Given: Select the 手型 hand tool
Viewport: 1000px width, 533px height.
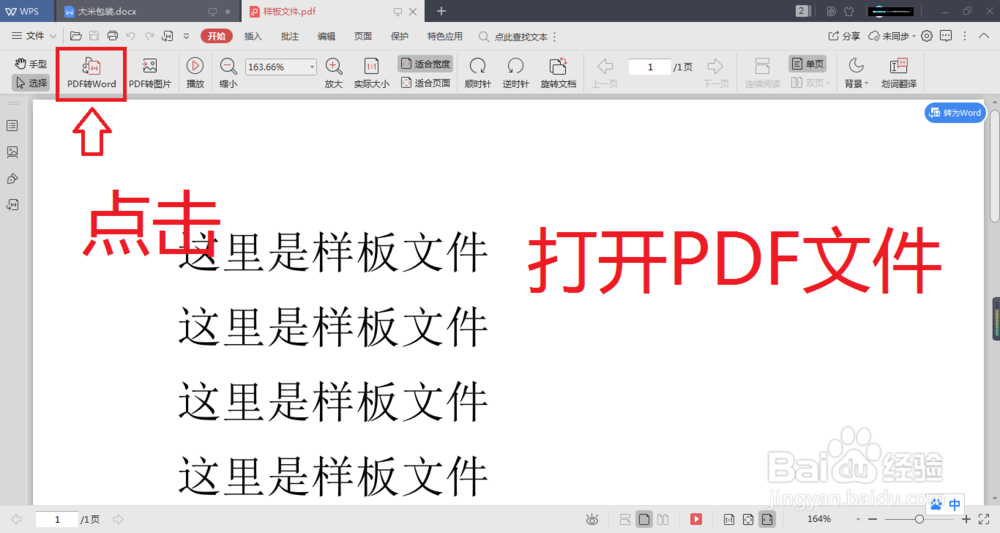Looking at the screenshot, I should click(31, 64).
